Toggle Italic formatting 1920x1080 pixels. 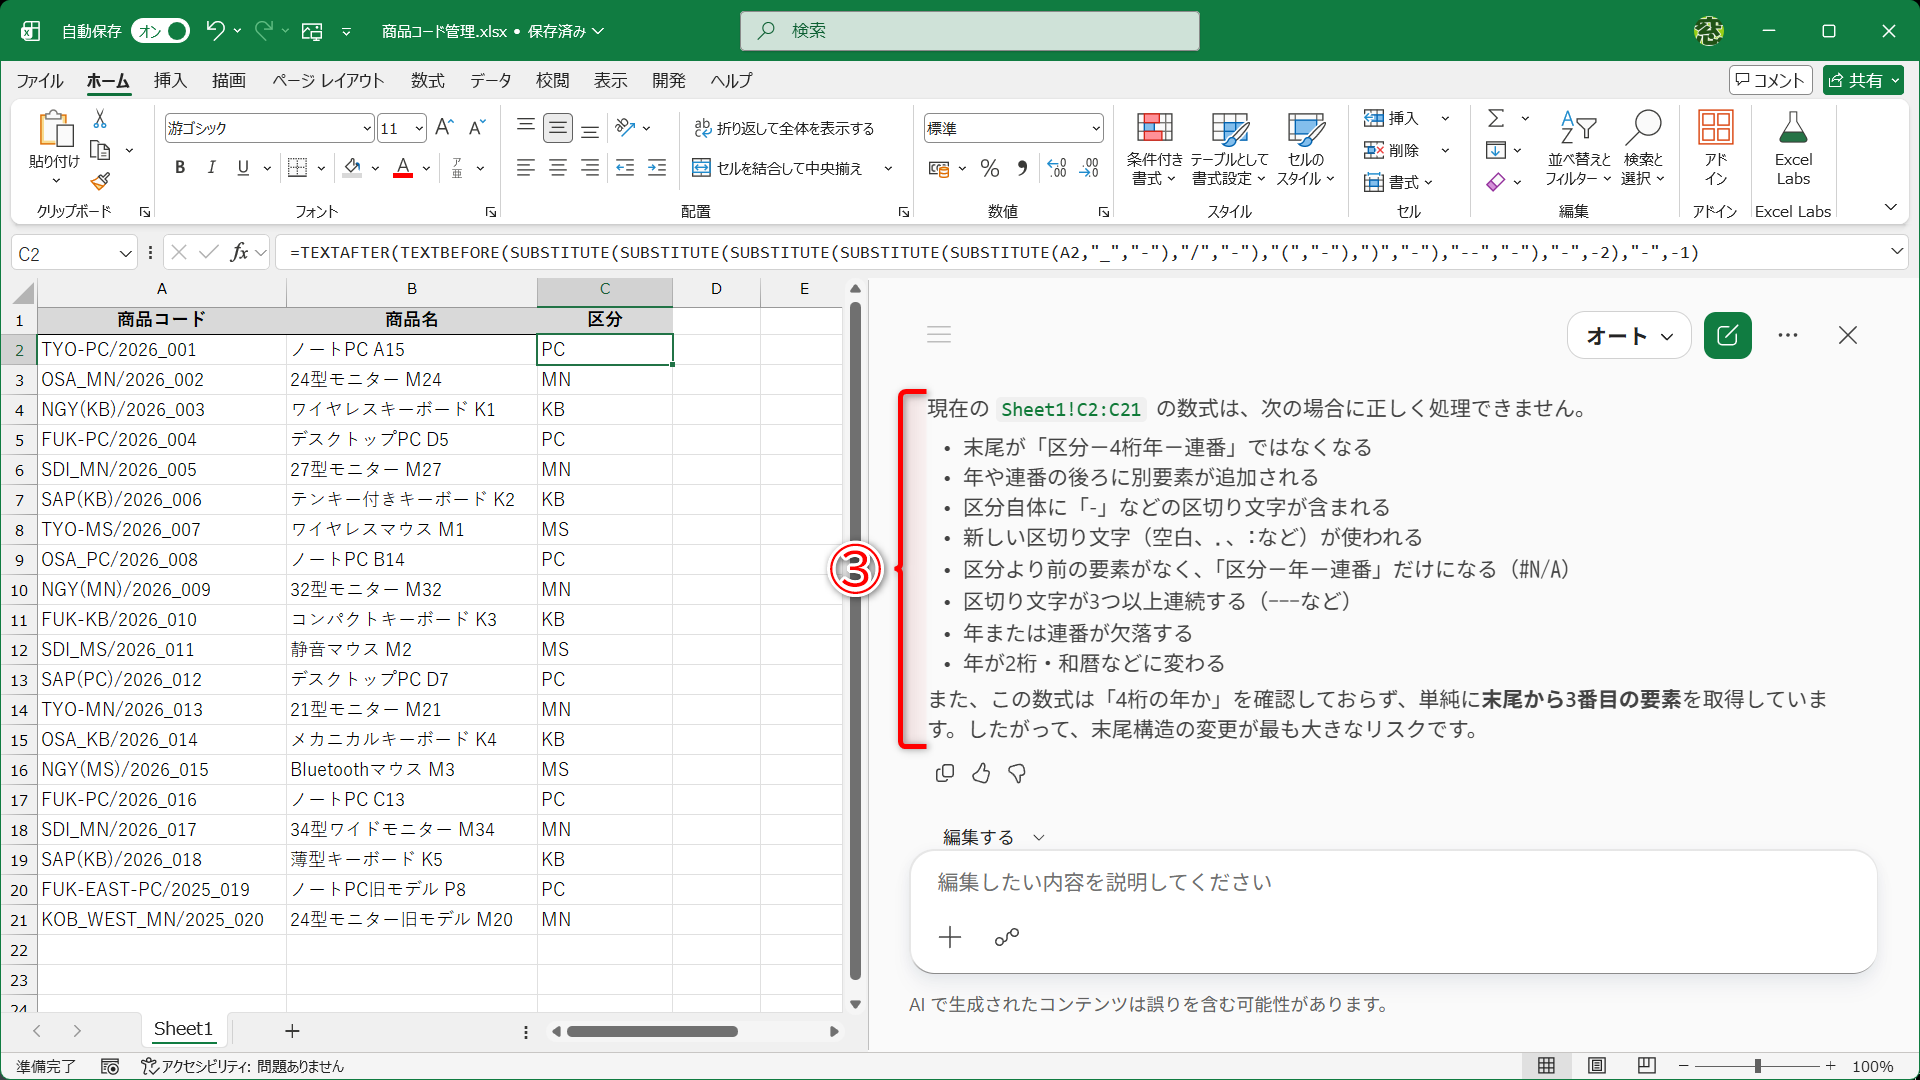(x=211, y=168)
